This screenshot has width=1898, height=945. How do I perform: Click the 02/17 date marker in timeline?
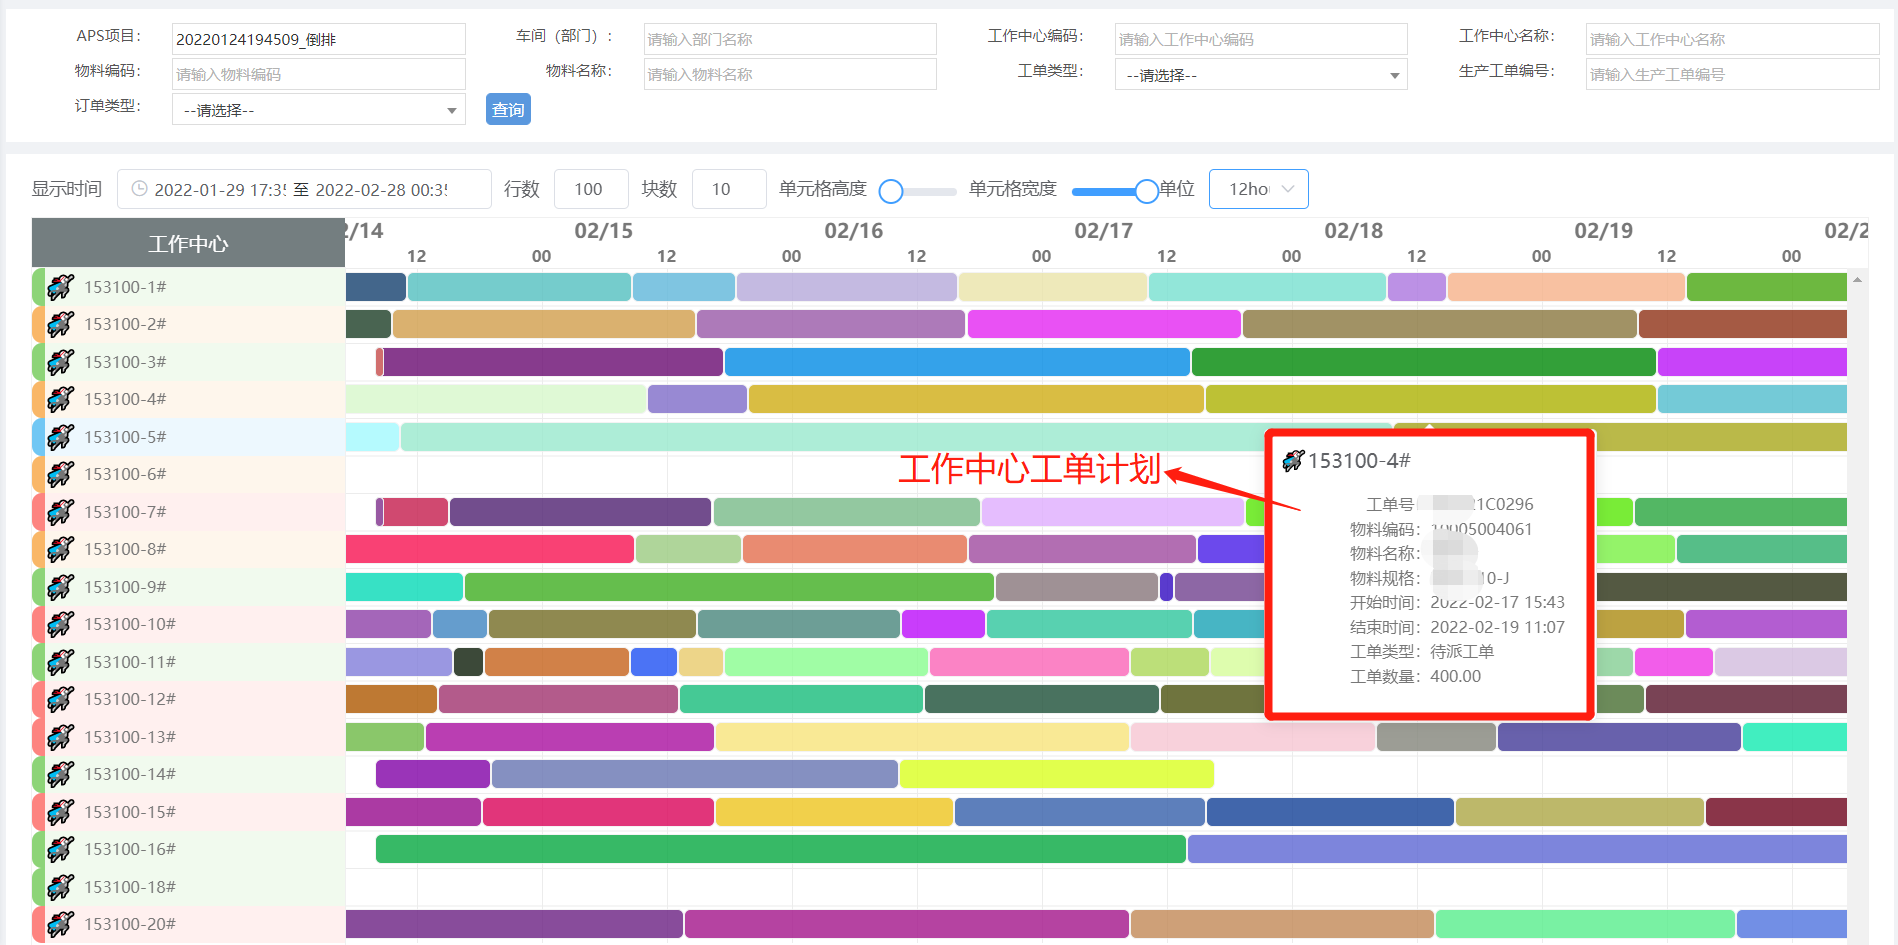(x=1103, y=231)
